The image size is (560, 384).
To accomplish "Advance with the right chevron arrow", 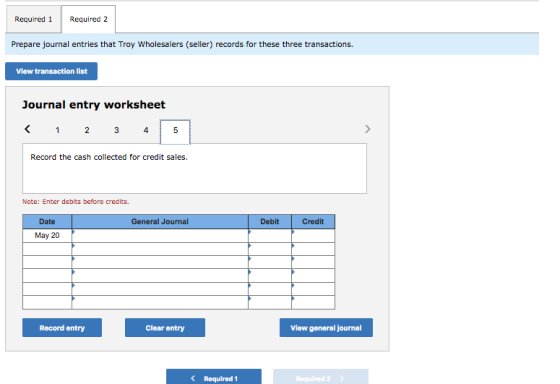I will click(x=368, y=129).
